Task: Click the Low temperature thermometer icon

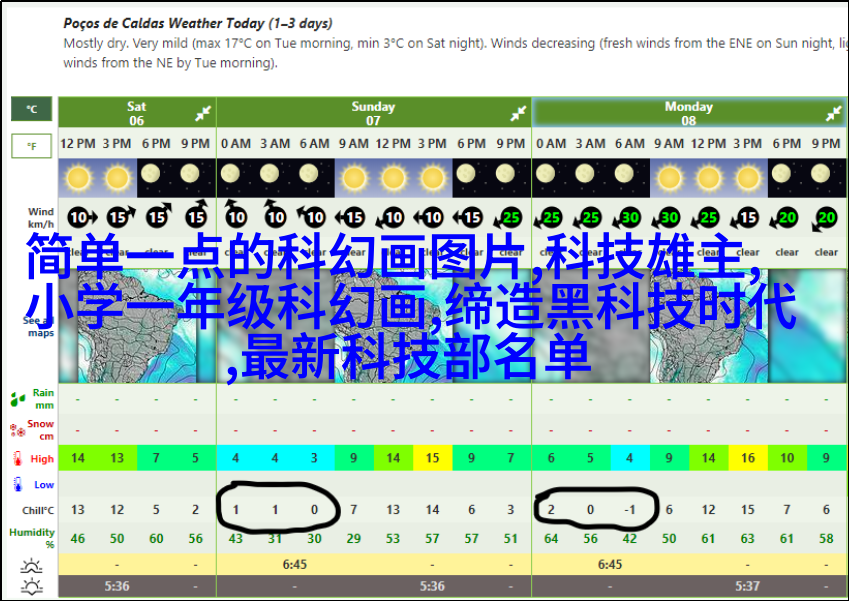Action: (x=17, y=484)
